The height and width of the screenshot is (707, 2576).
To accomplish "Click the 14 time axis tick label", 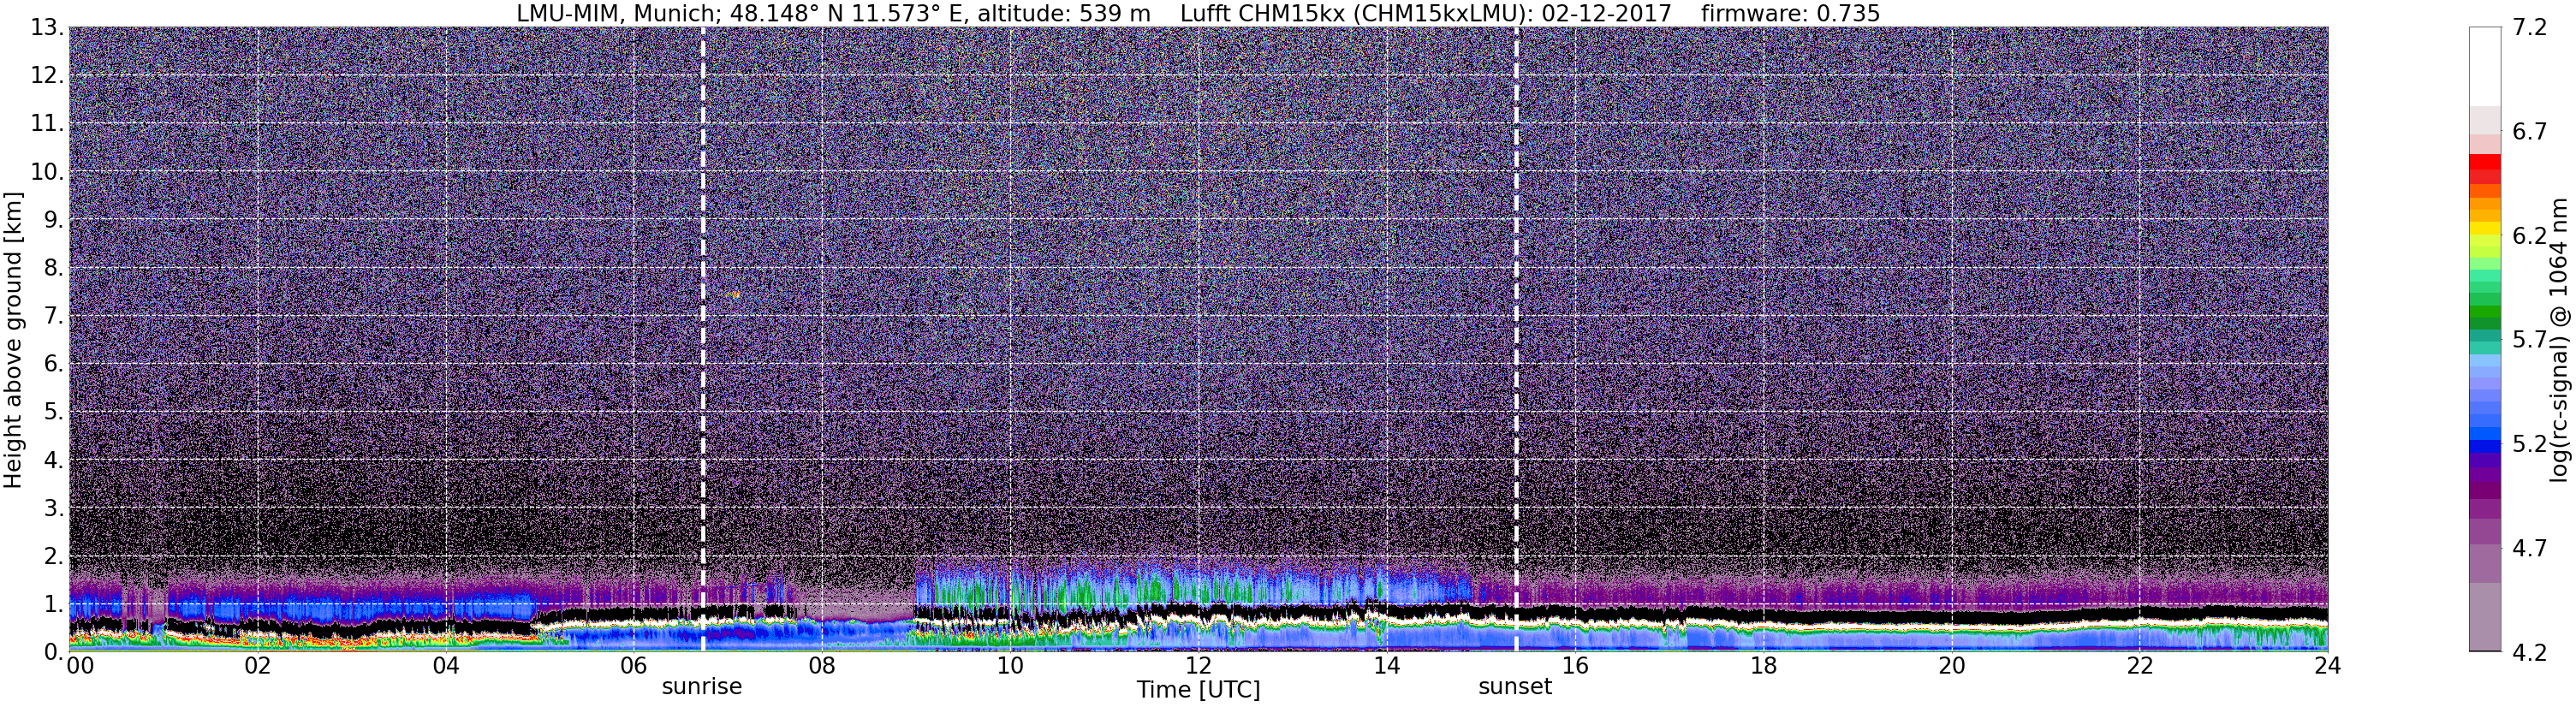I will tap(1387, 666).
